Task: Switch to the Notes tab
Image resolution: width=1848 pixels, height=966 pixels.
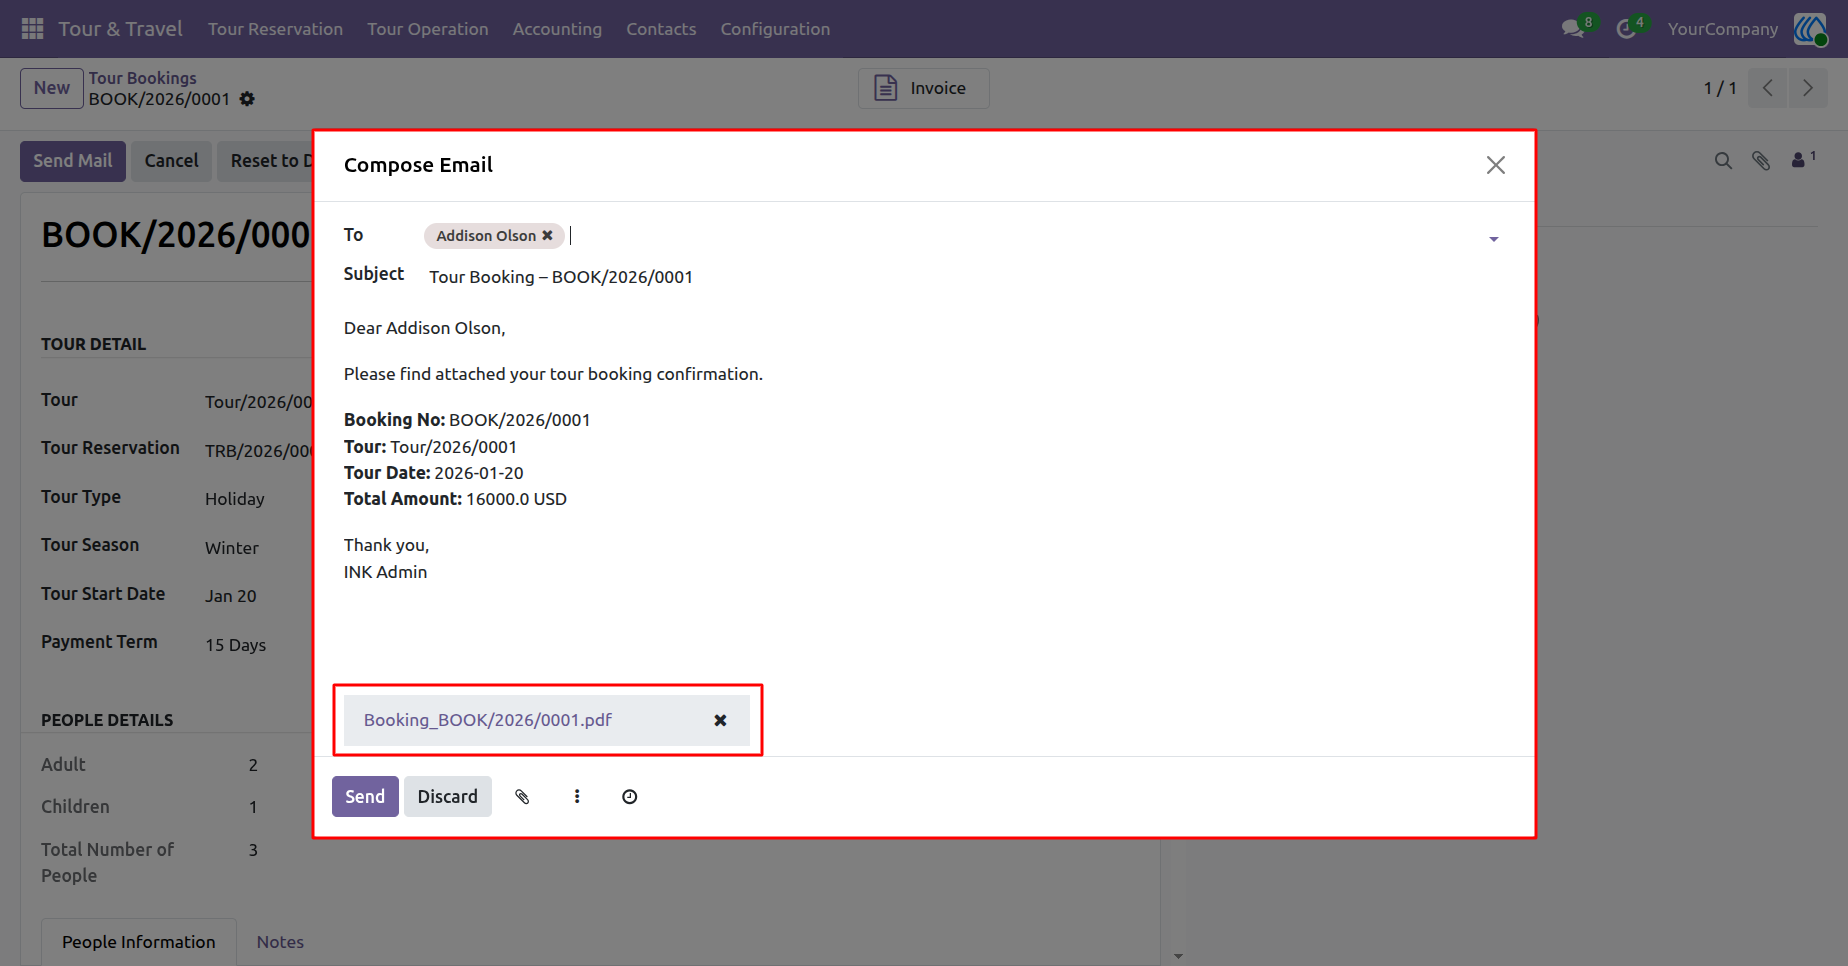Action: click(x=280, y=942)
